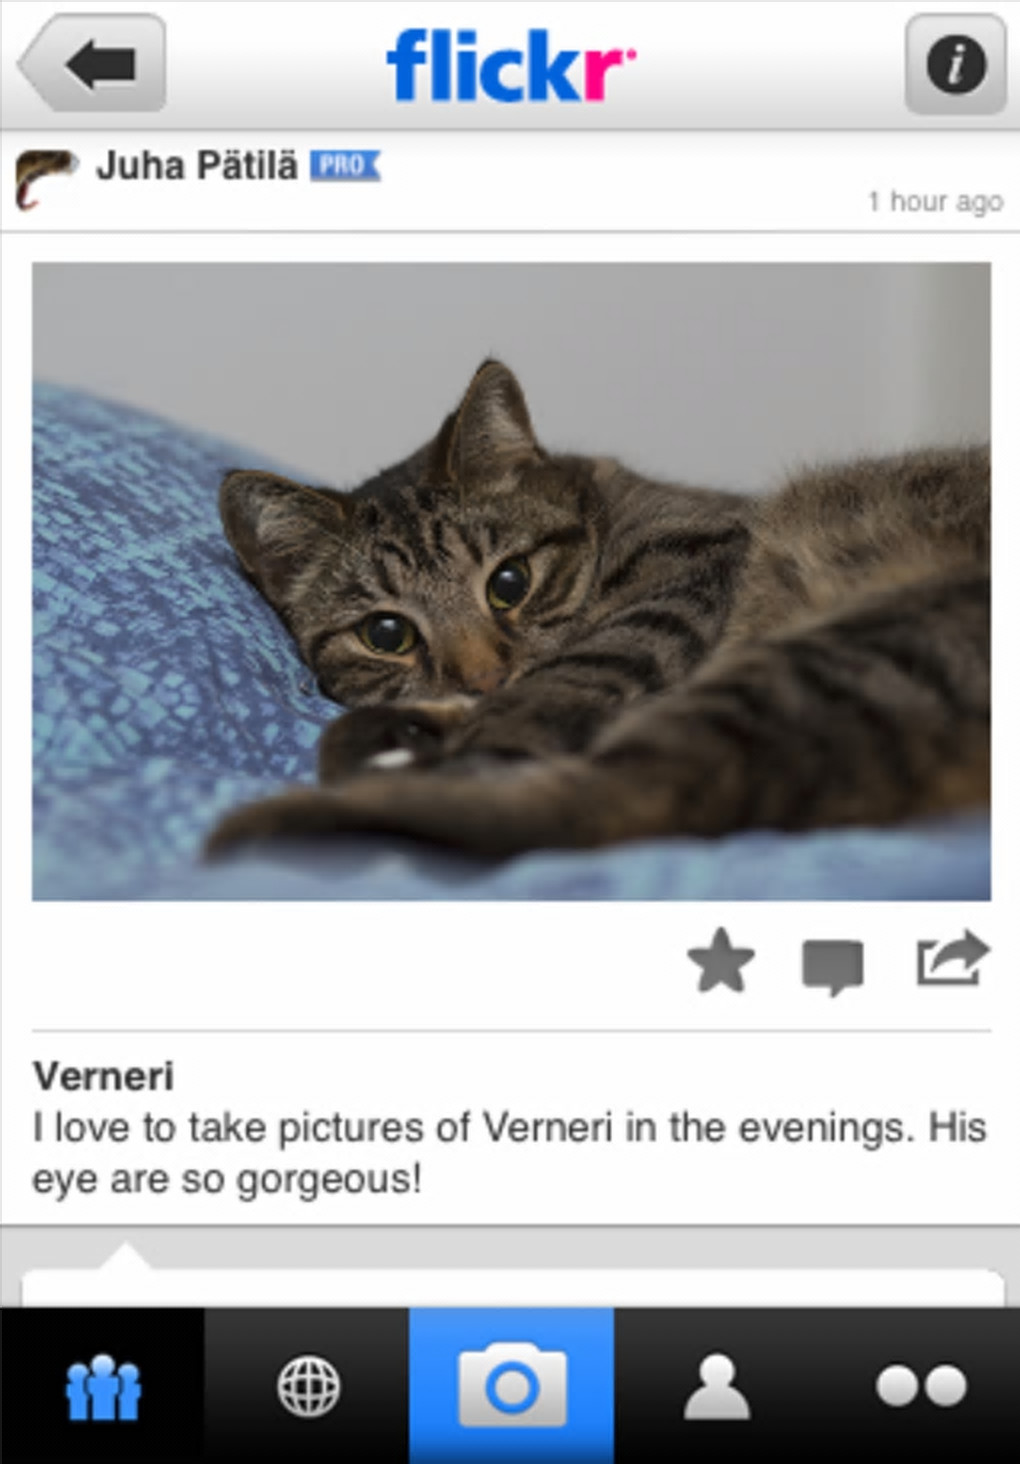Open the two-dots More tab

[920, 1386]
